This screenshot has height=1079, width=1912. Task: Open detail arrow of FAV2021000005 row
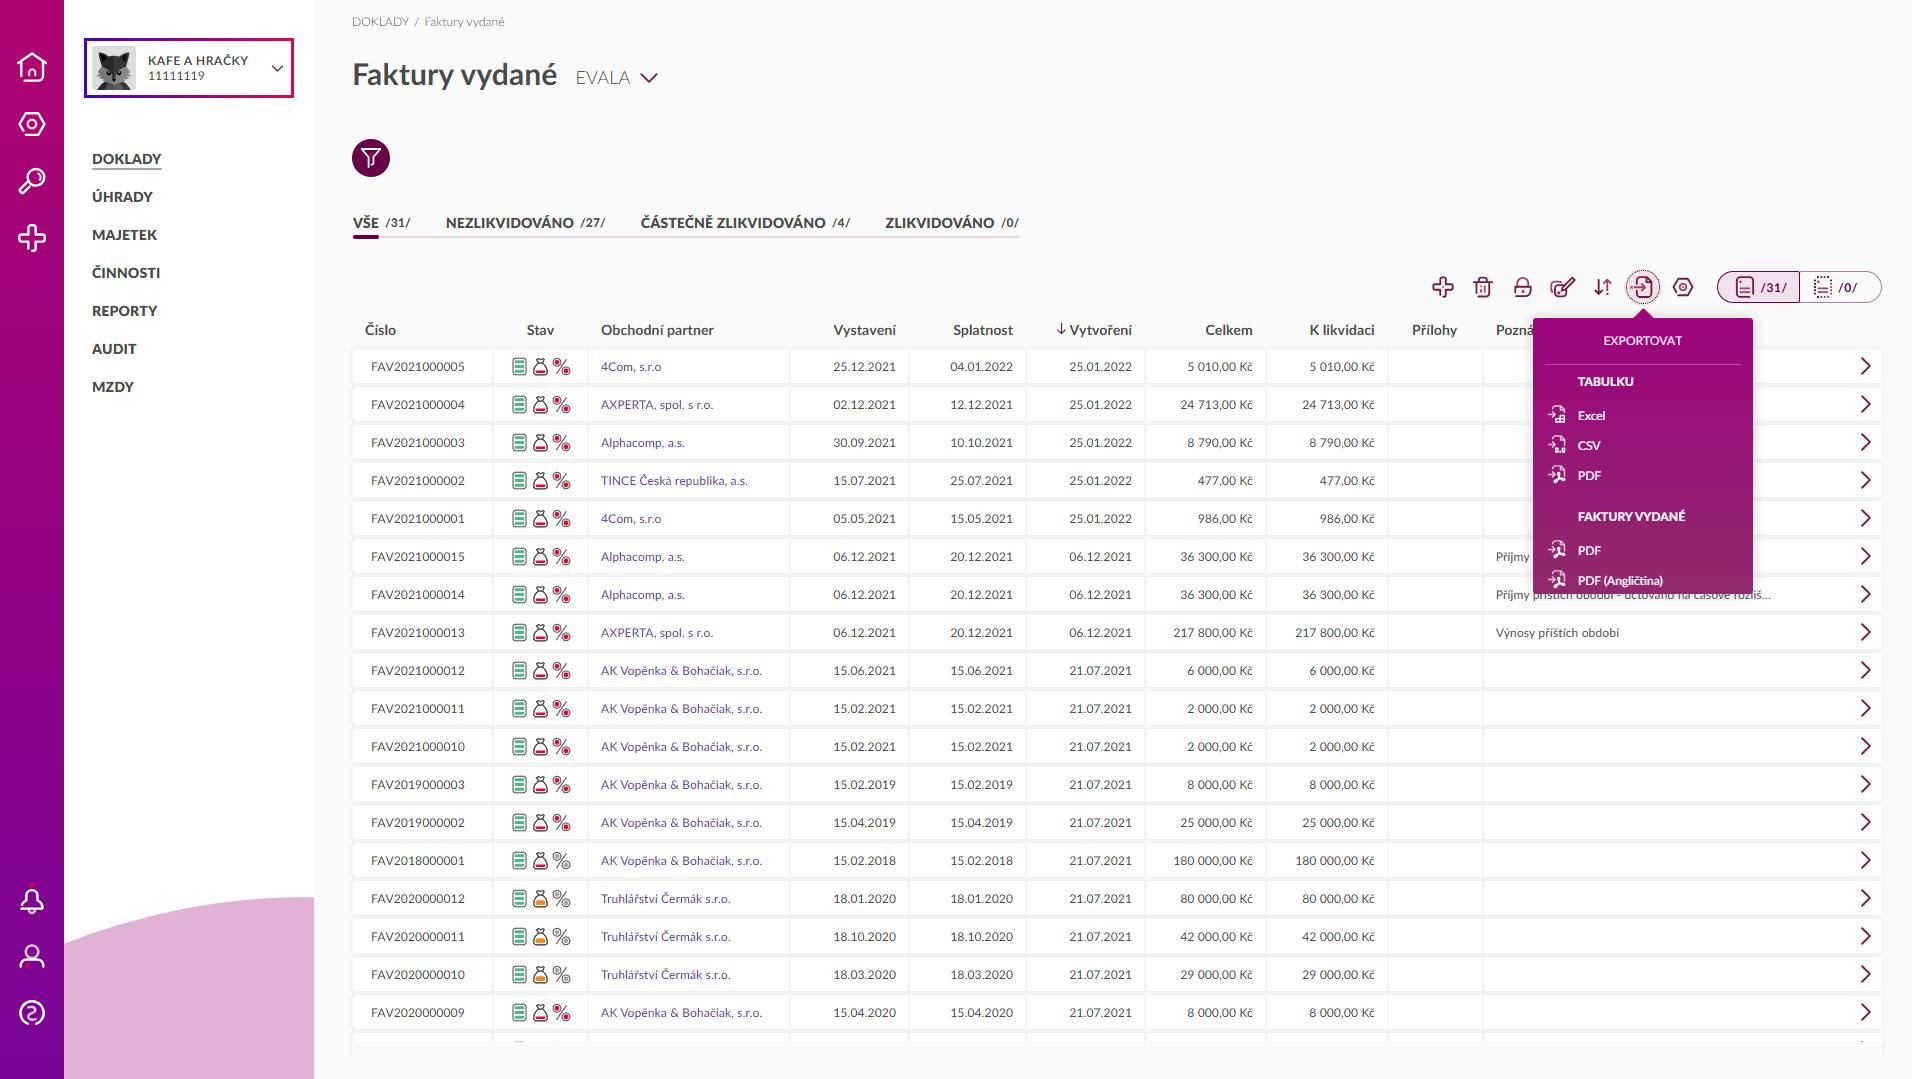(1865, 367)
